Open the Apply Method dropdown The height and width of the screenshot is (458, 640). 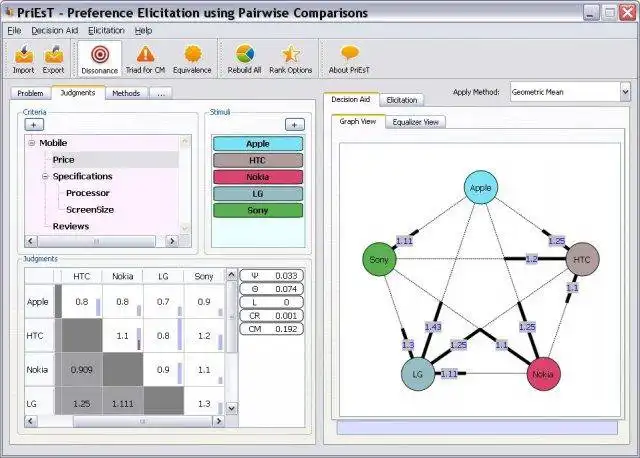pos(625,92)
